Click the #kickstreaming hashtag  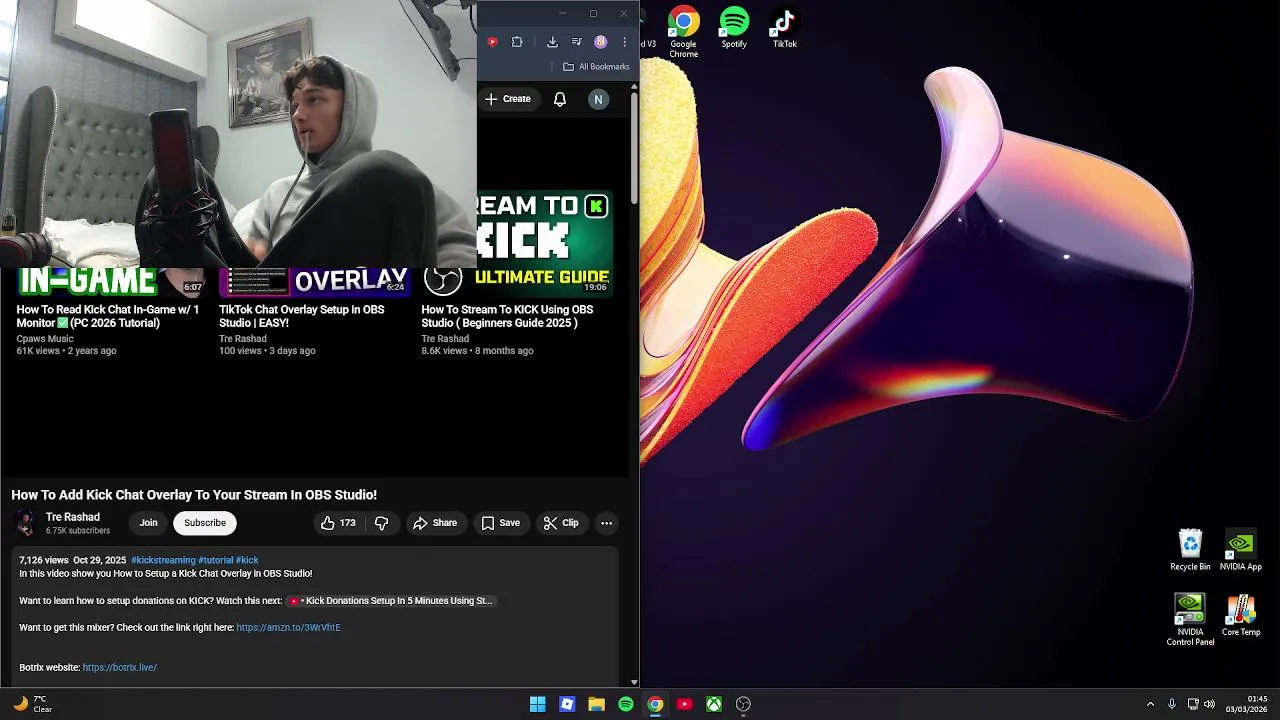[163, 560]
